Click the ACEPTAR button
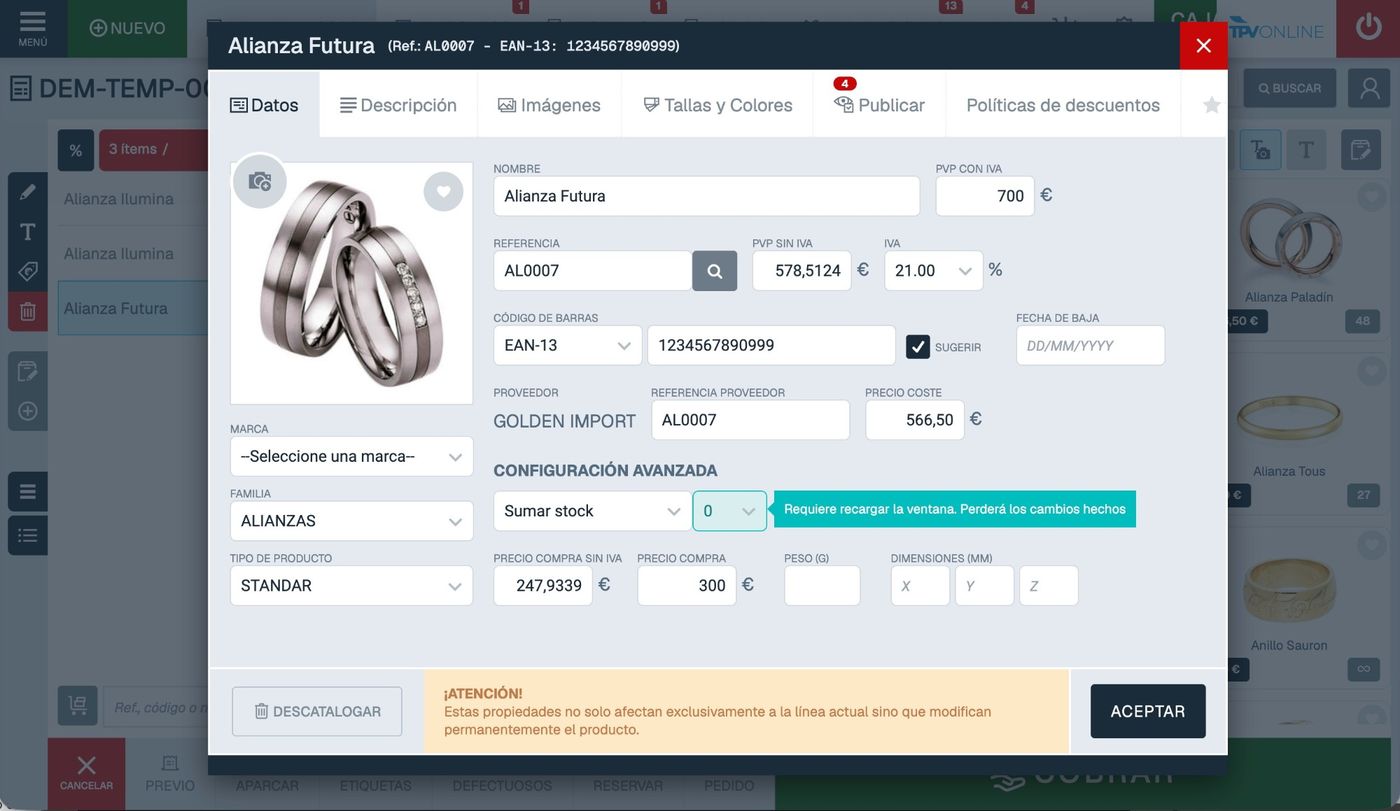This screenshot has height=811, width=1400. pos(1148,711)
